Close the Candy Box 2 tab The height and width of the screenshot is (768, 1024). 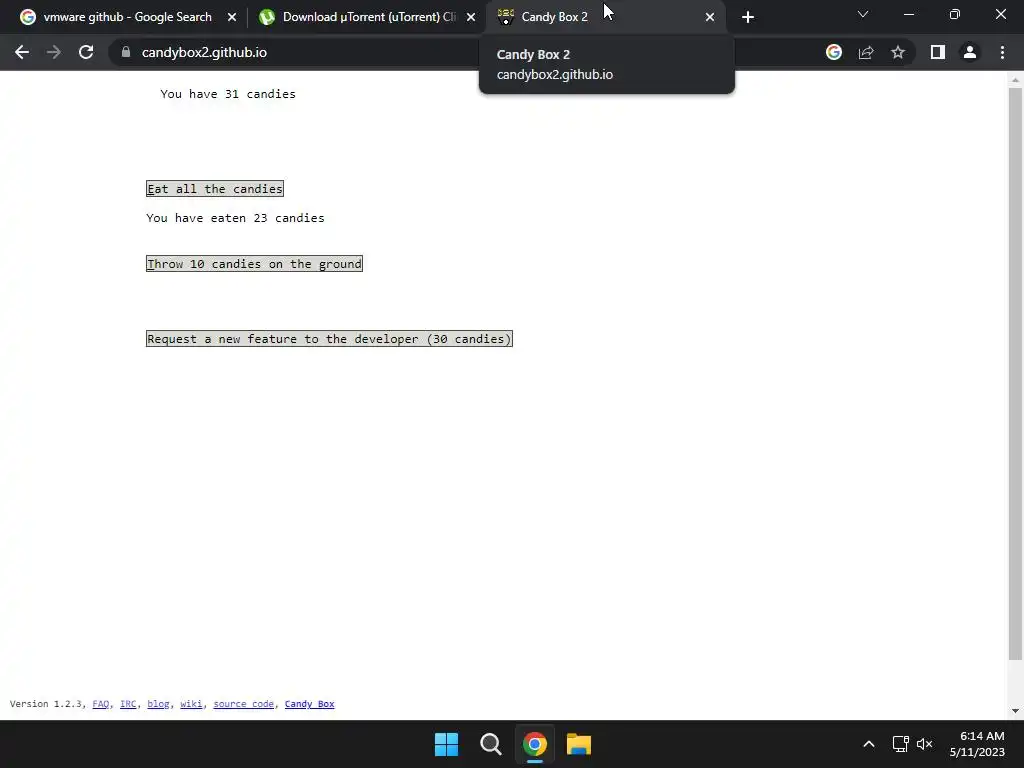click(x=710, y=17)
